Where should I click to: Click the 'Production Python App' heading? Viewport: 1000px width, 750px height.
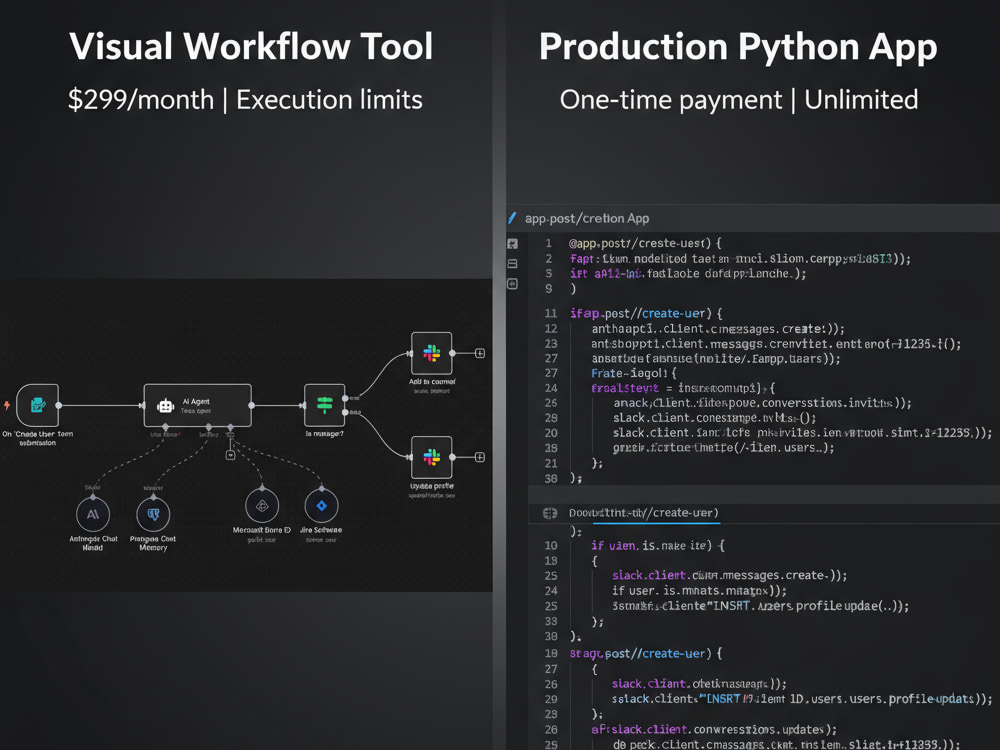click(x=738, y=48)
